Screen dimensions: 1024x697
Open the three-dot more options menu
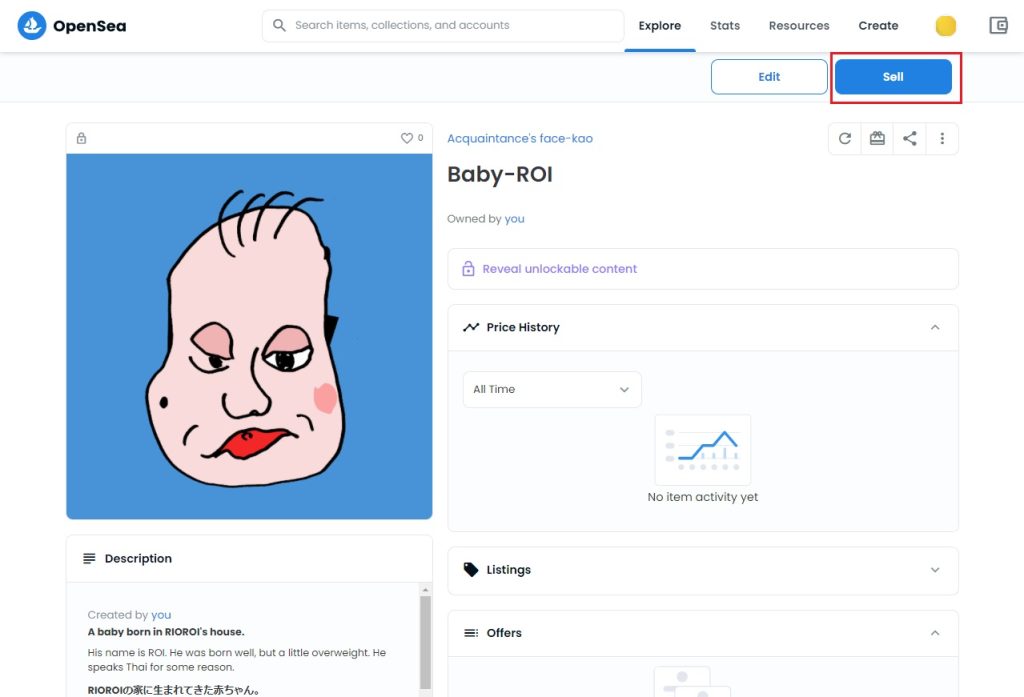942,138
